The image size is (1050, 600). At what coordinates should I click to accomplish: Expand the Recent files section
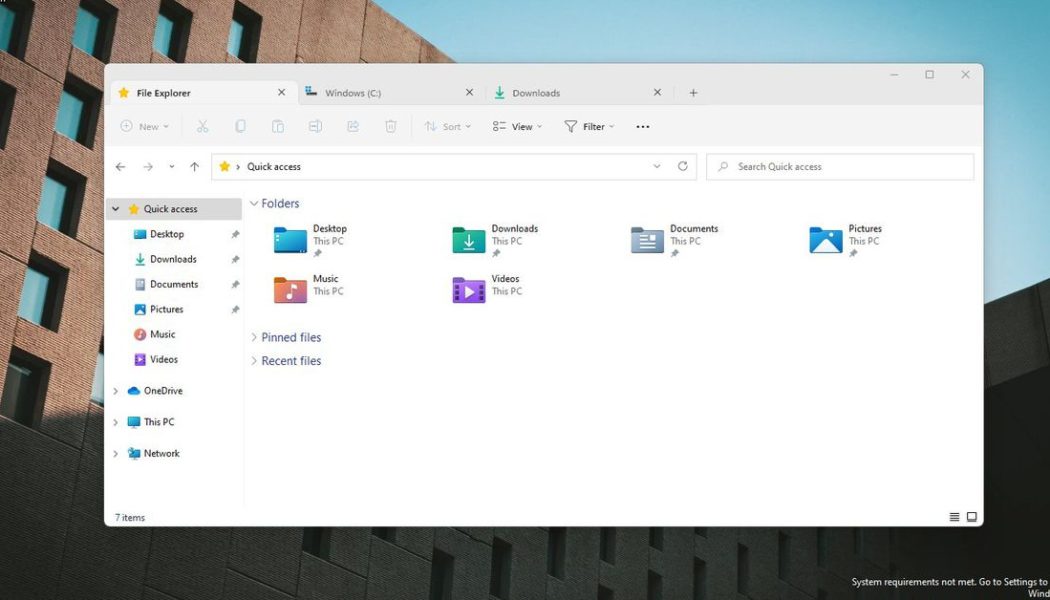pyautogui.click(x=287, y=360)
